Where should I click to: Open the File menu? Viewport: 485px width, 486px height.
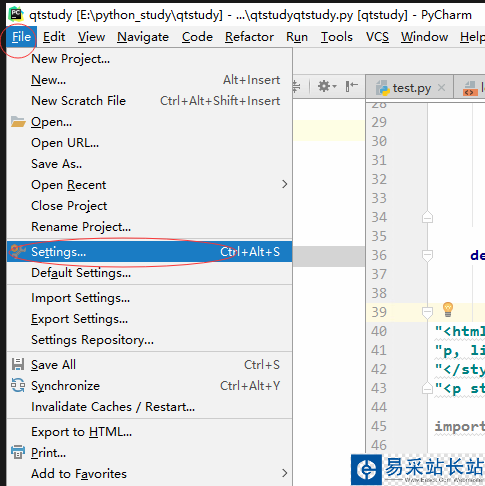pyautogui.click(x=21, y=37)
